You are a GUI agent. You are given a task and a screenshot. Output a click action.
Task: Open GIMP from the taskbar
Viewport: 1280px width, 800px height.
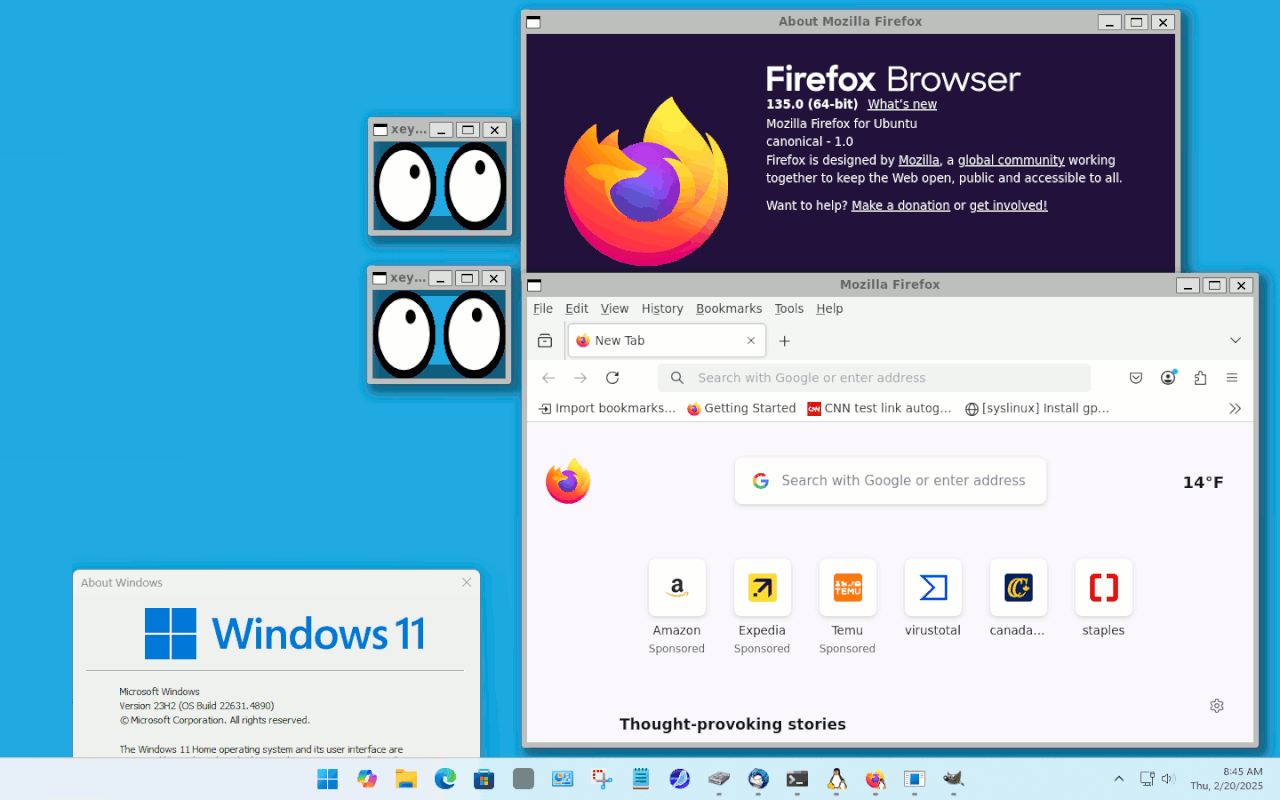(x=954, y=778)
